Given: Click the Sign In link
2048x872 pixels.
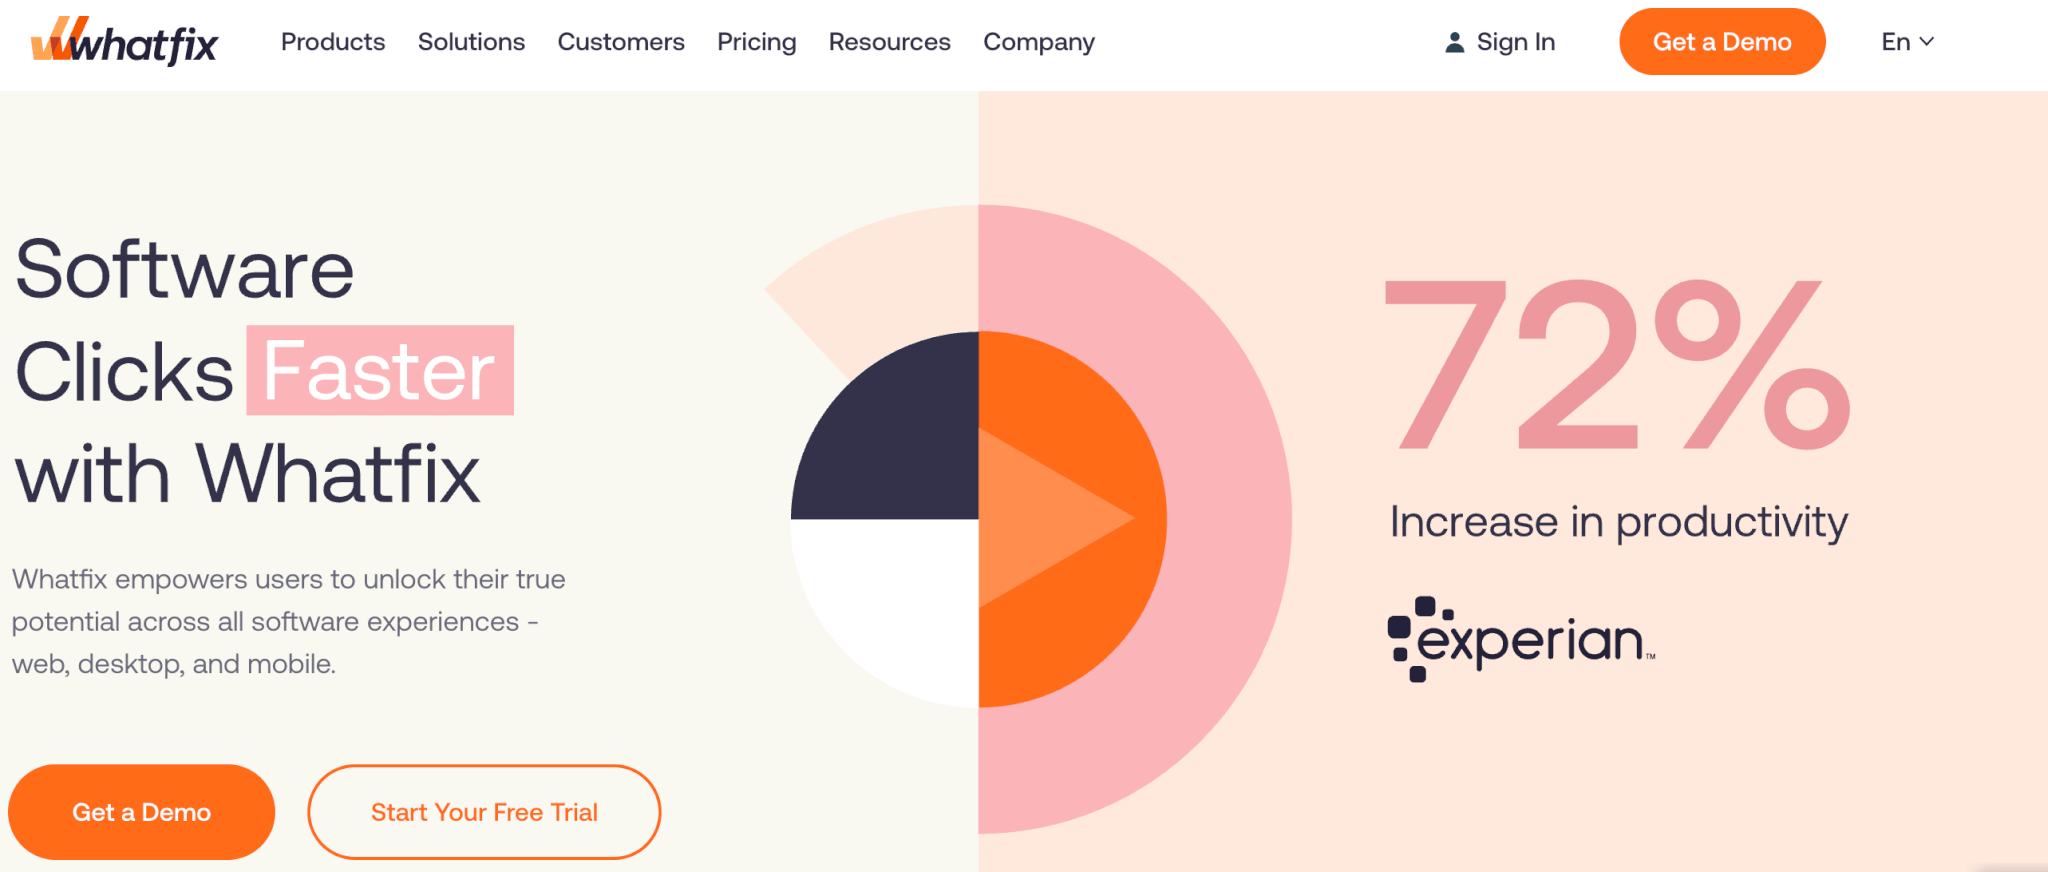Looking at the screenshot, I should [x=1515, y=42].
